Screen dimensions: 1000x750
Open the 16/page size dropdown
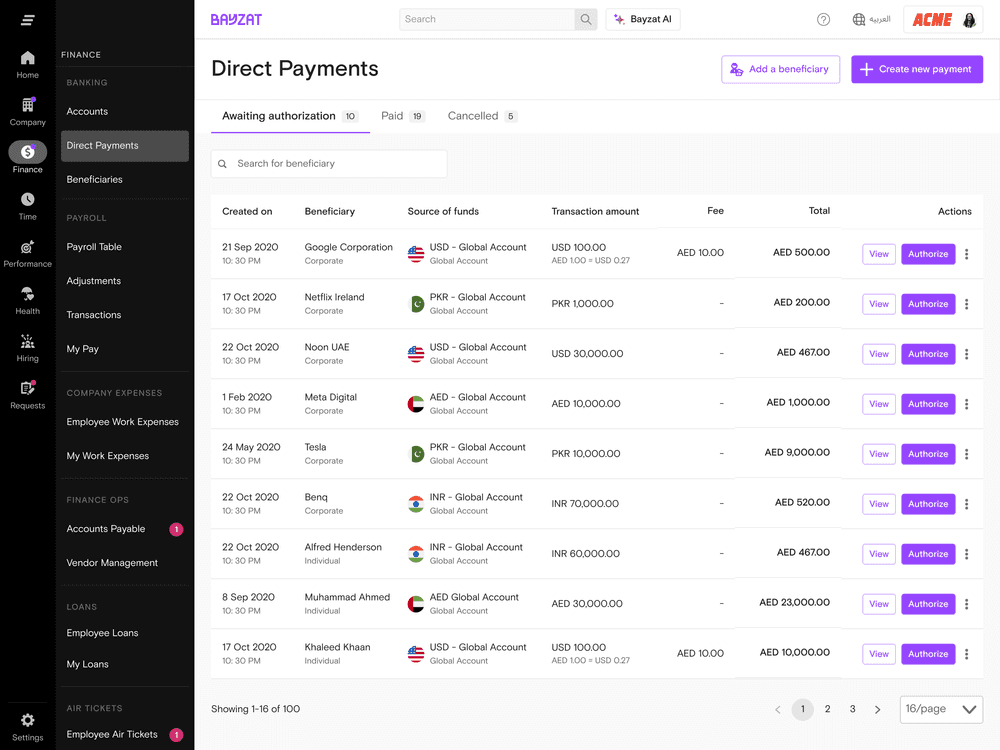[941, 709]
